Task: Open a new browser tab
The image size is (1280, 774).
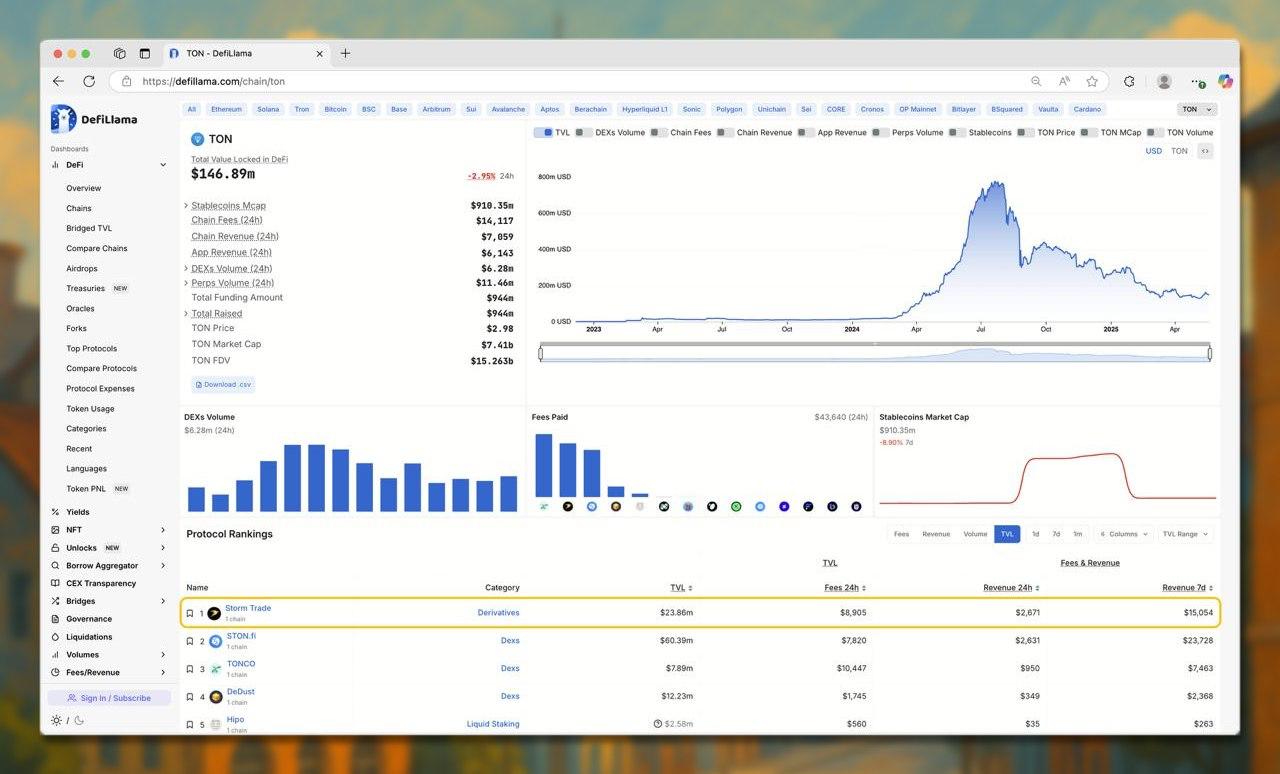Action: tap(345, 53)
